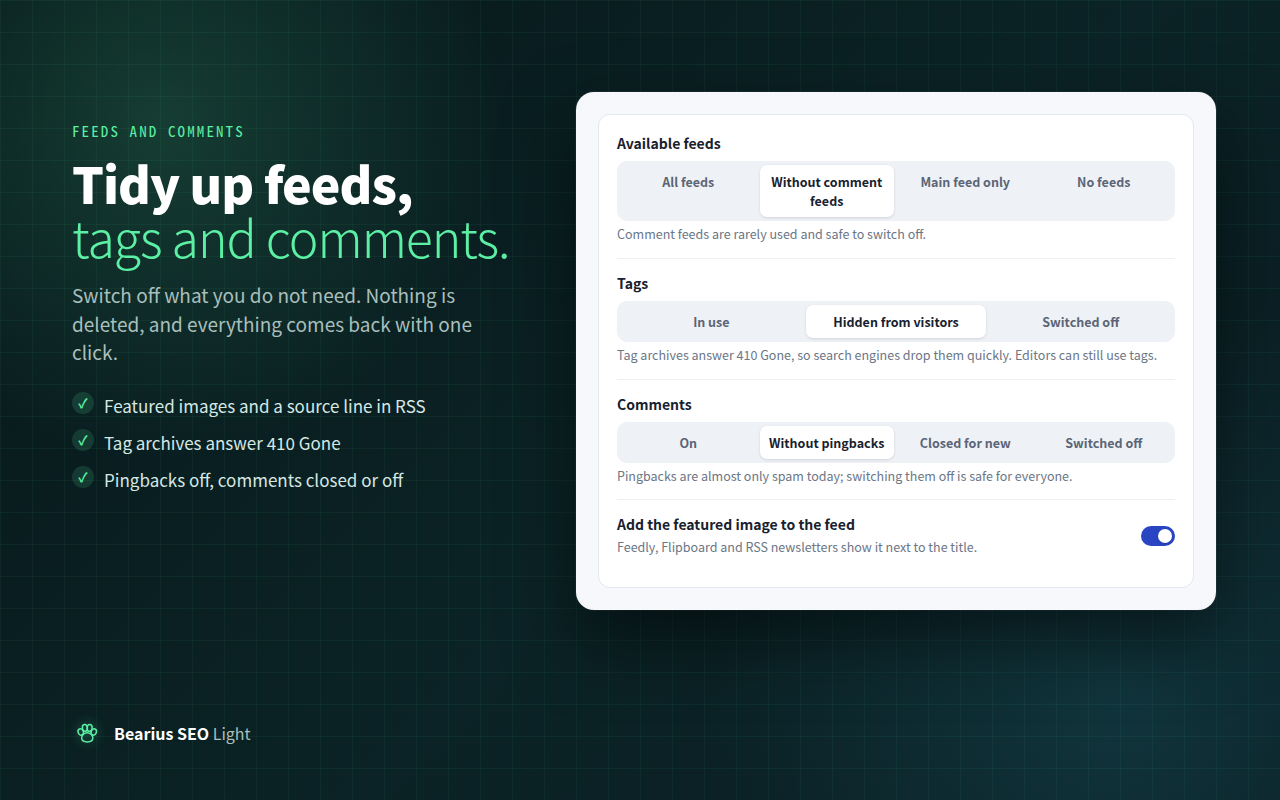Click the Comment feeds are rarely used hint
This screenshot has height=800, width=1280.
pos(771,235)
